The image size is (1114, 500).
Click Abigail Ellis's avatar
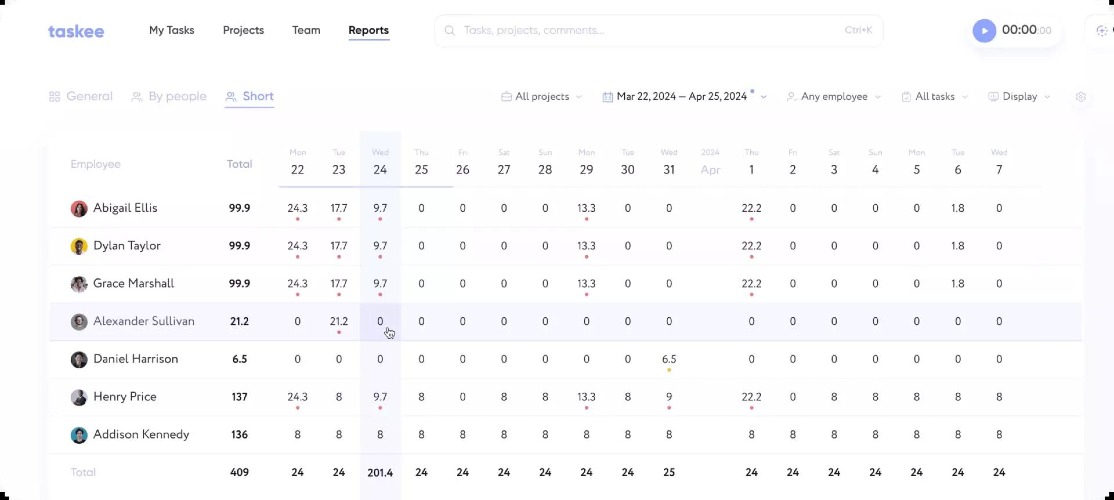click(79, 208)
